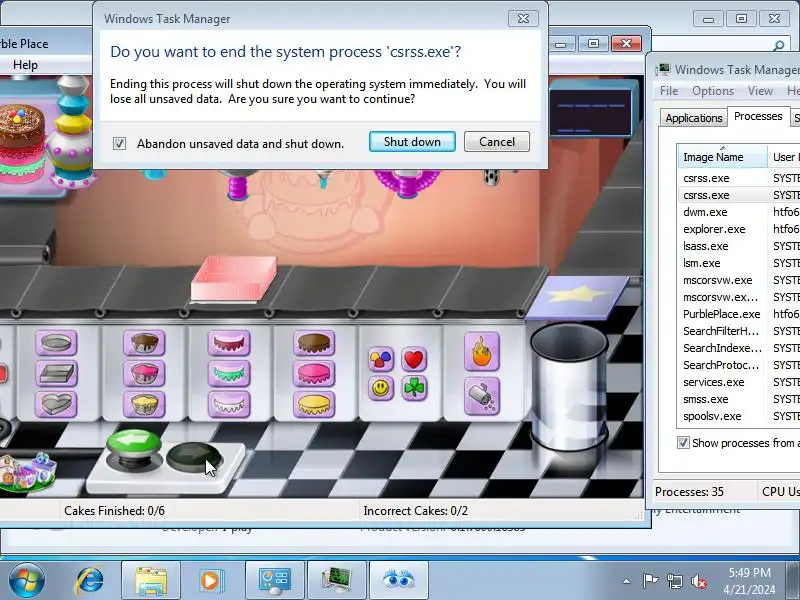
Task: Cancel ending the csrss.exe process
Action: point(496,142)
